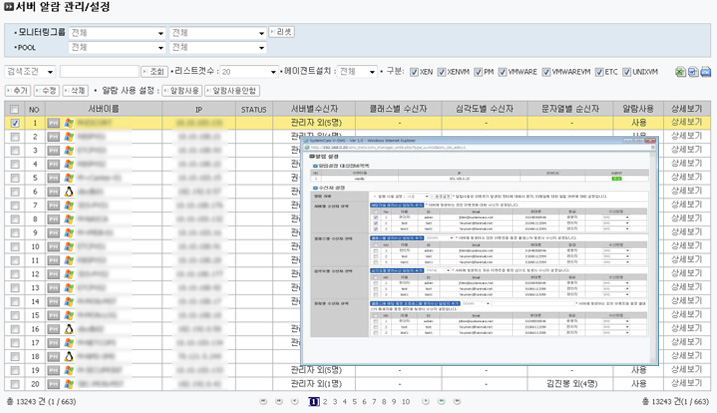Click the PM type icon in row 17
The width and height of the screenshot is (717, 413).
(x=54, y=343)
